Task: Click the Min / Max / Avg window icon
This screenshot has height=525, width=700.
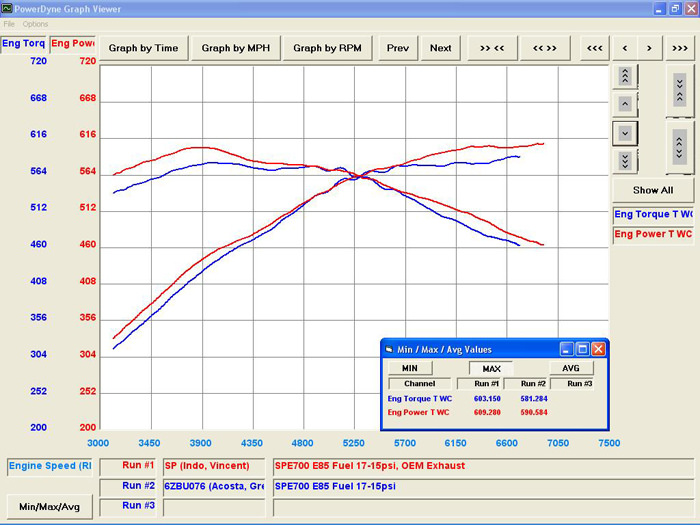Action: [x=389, y=350]
